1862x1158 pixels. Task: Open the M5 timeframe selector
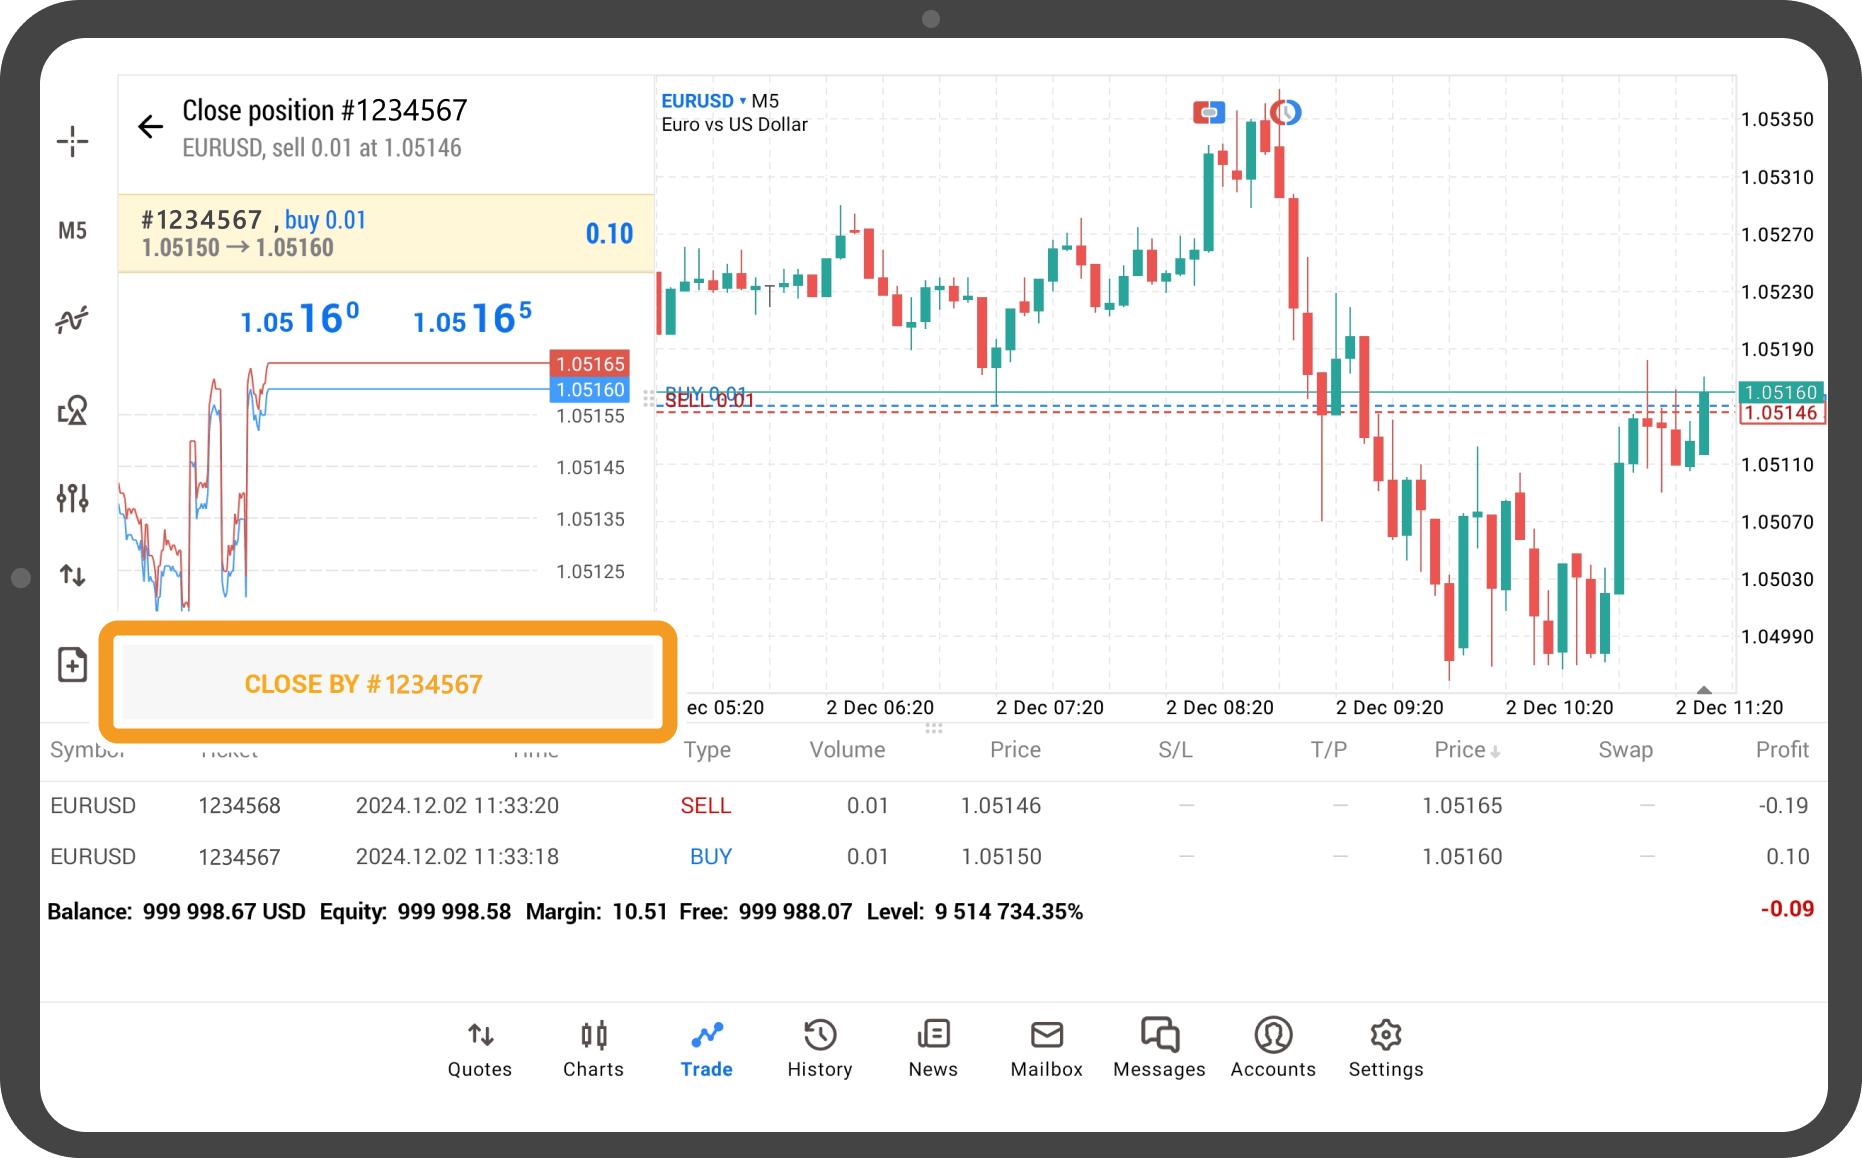pos(72,231)
